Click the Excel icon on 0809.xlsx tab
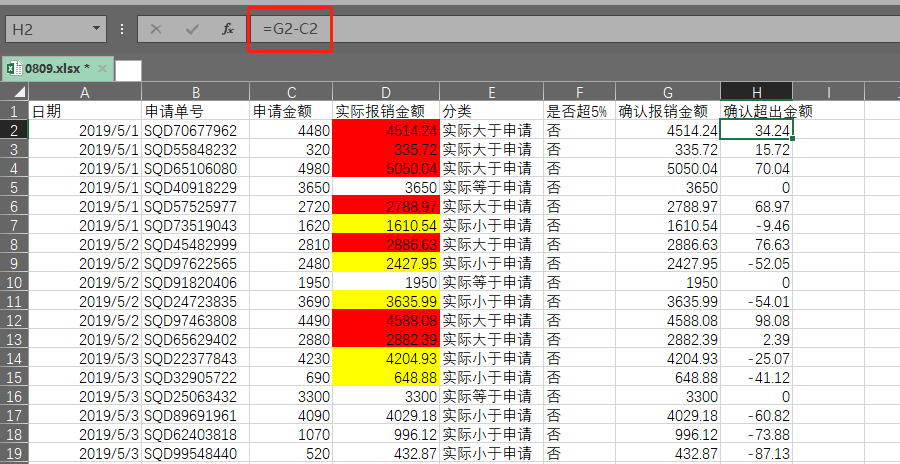900x464 pixels. (x=14, y=69)
